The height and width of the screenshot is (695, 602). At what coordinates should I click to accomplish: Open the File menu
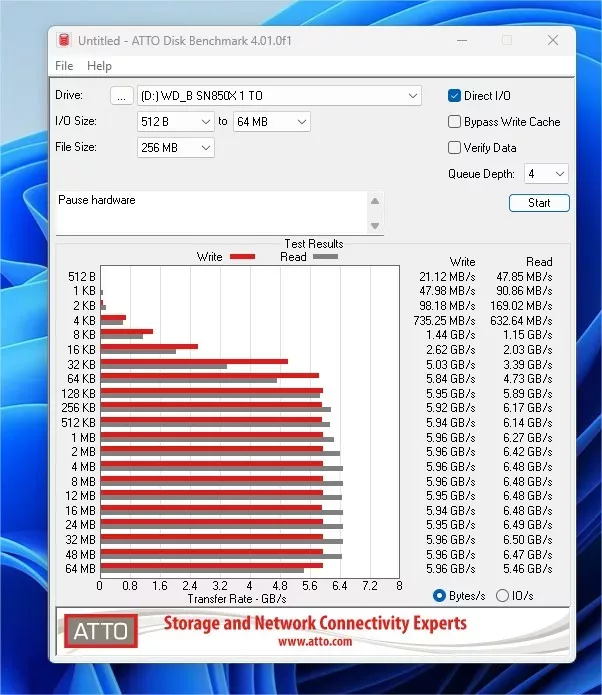pos(64,66)
